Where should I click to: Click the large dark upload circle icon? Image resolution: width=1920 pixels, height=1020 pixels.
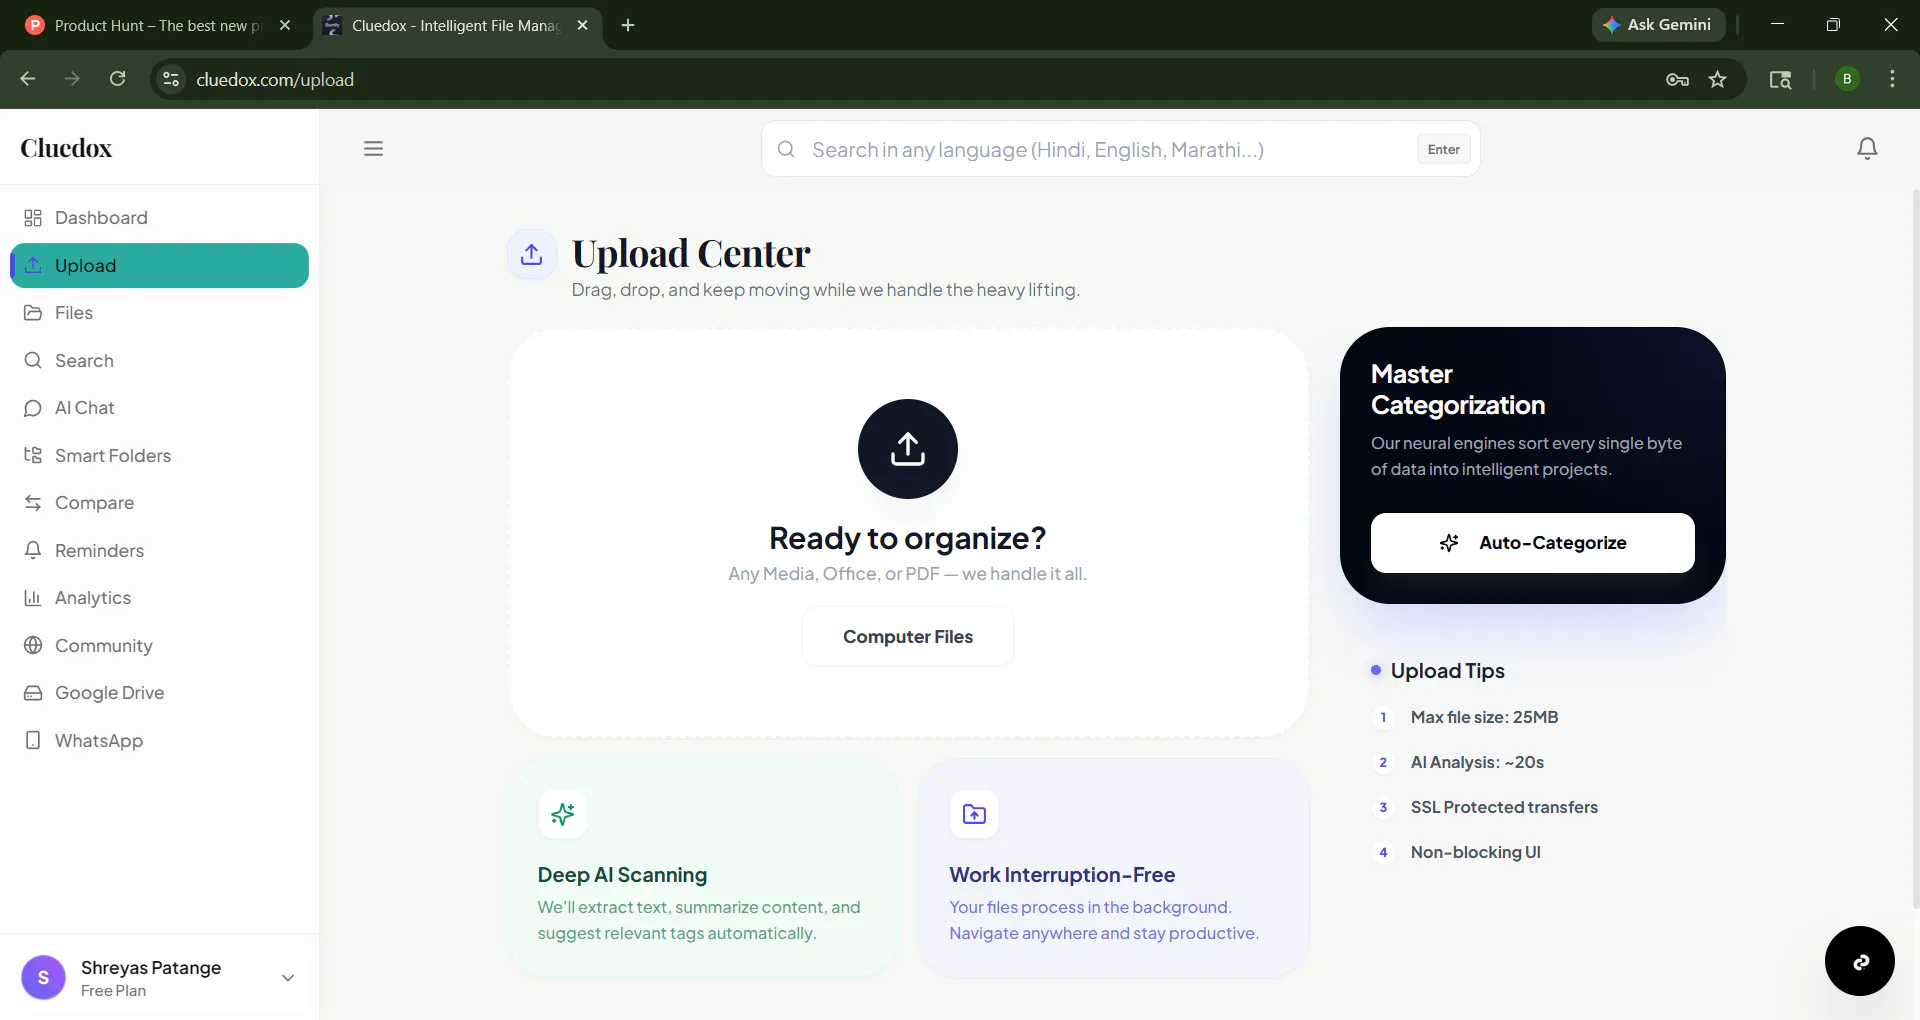click(908, 449)
